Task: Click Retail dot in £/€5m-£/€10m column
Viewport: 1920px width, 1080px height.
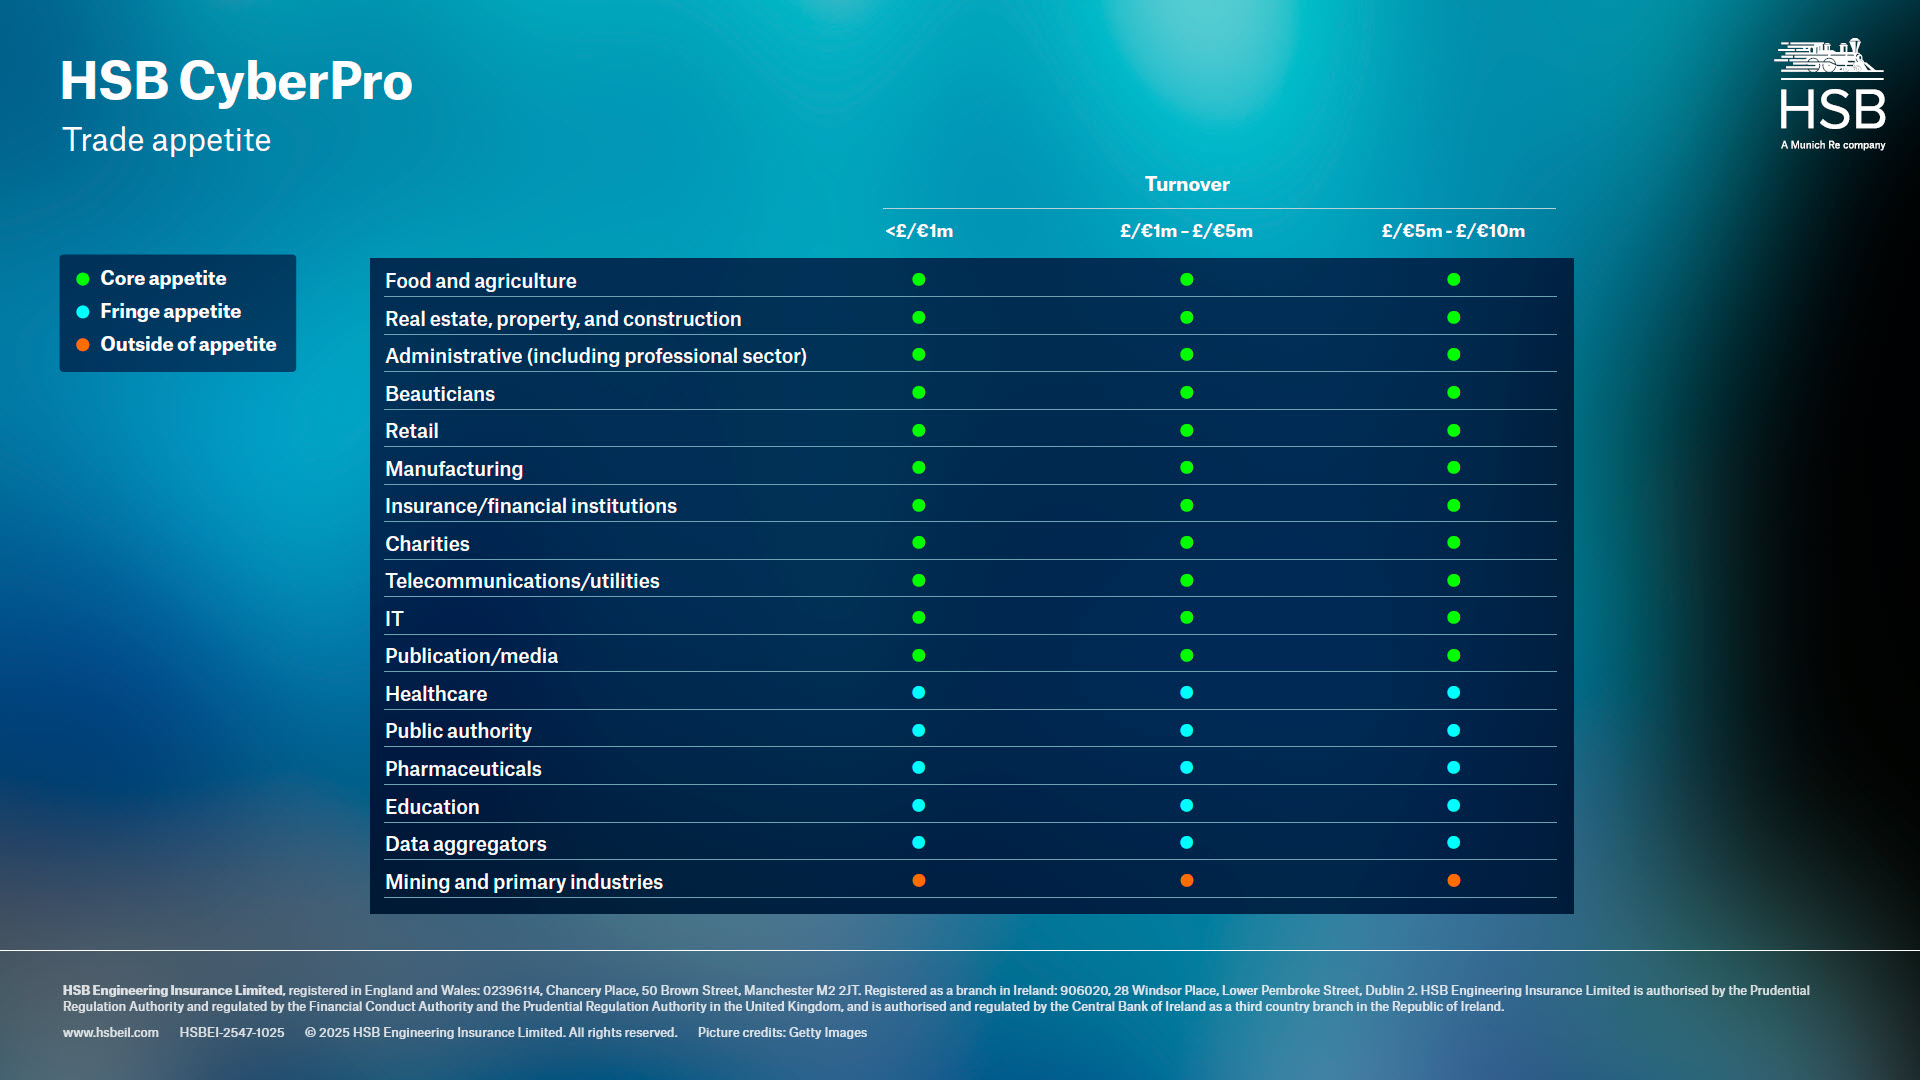Action: pyautogui.click(x=1453, y=431)
